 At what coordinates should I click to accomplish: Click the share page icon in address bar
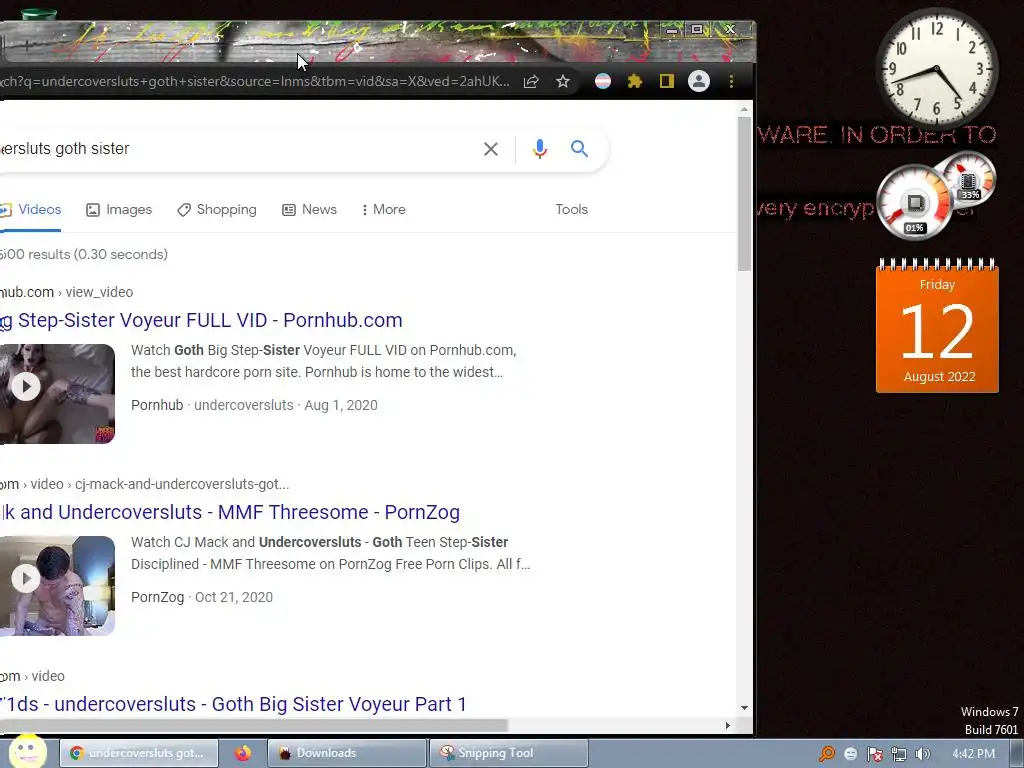[x=531, y=81]
